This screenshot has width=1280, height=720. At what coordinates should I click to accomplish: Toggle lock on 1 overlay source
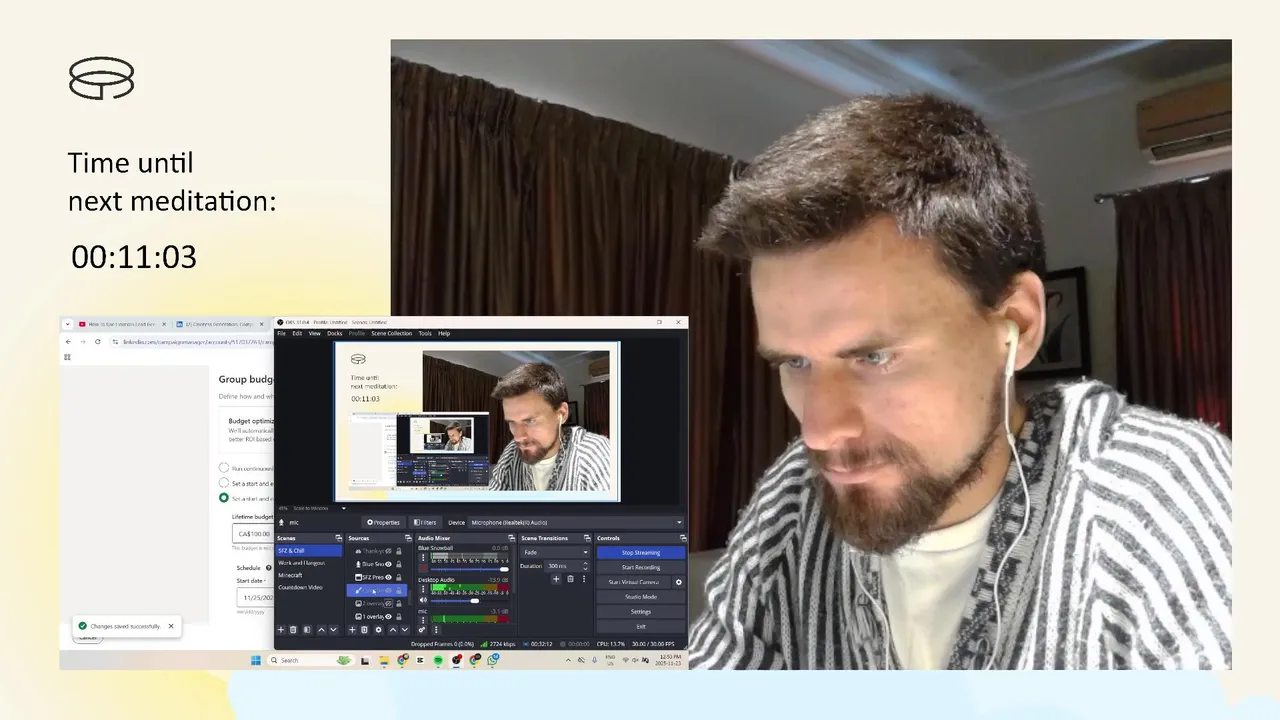point(399,616)
